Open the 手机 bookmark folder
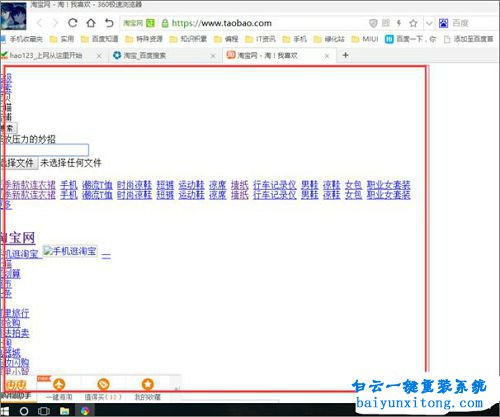500x417 pixels. [295, 39]
